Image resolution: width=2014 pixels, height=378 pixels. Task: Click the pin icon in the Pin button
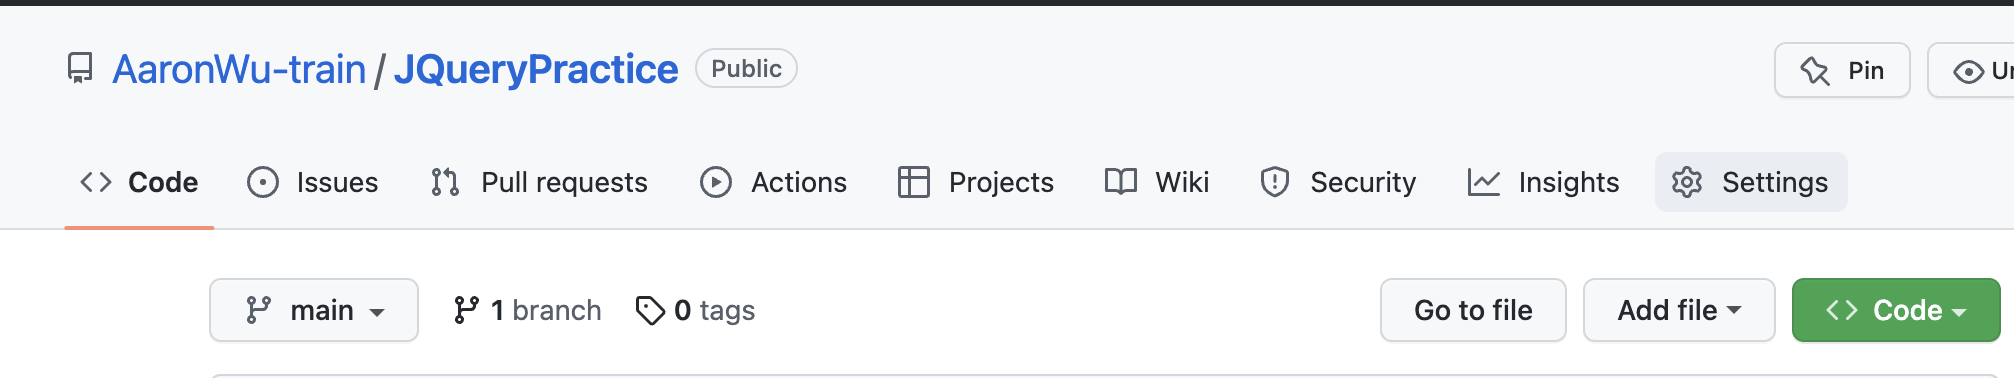coord(1815,71)
